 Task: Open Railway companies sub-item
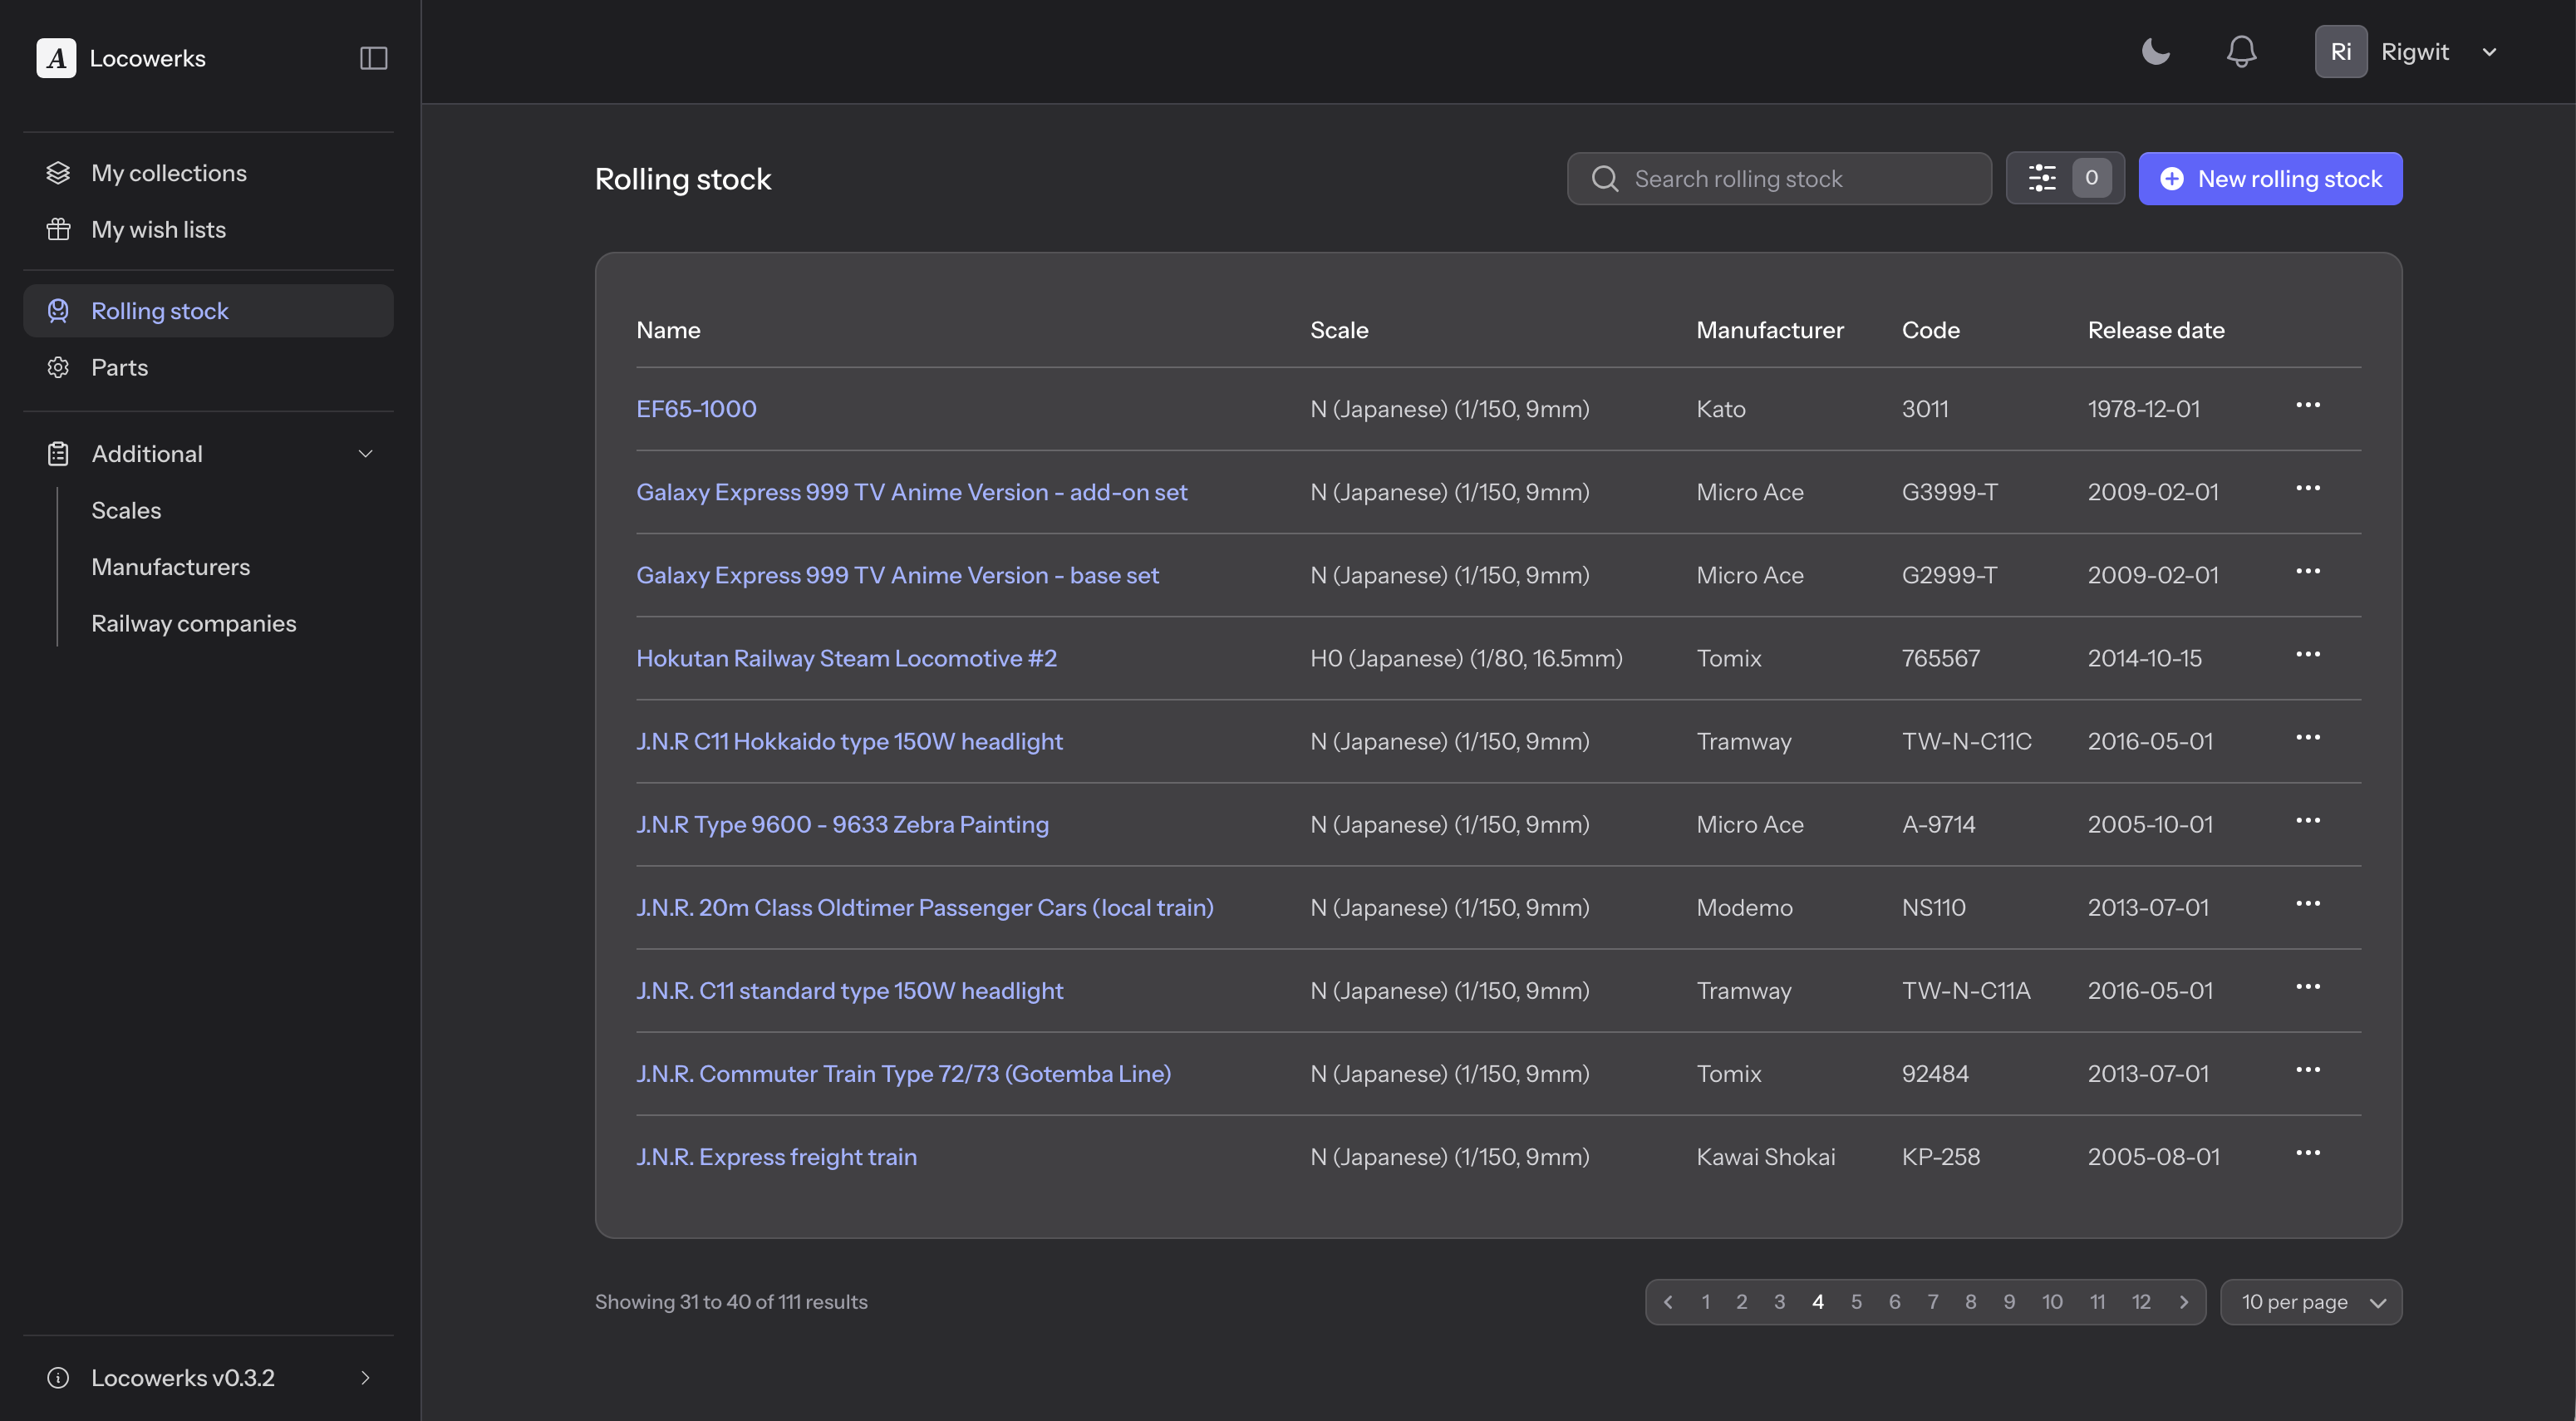point(194,623)
